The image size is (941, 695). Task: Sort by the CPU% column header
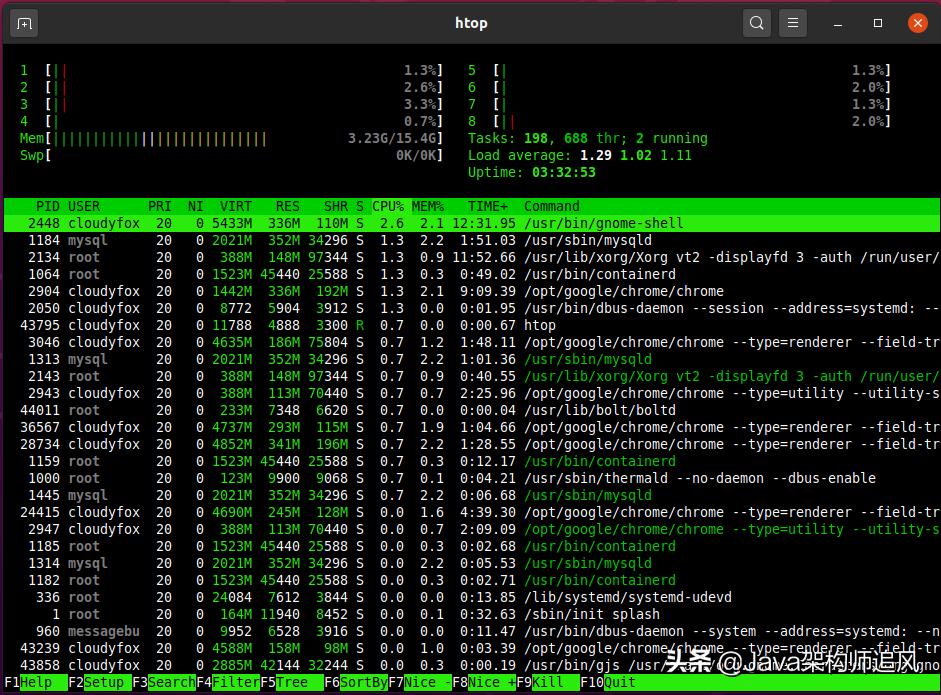point(387,206)
